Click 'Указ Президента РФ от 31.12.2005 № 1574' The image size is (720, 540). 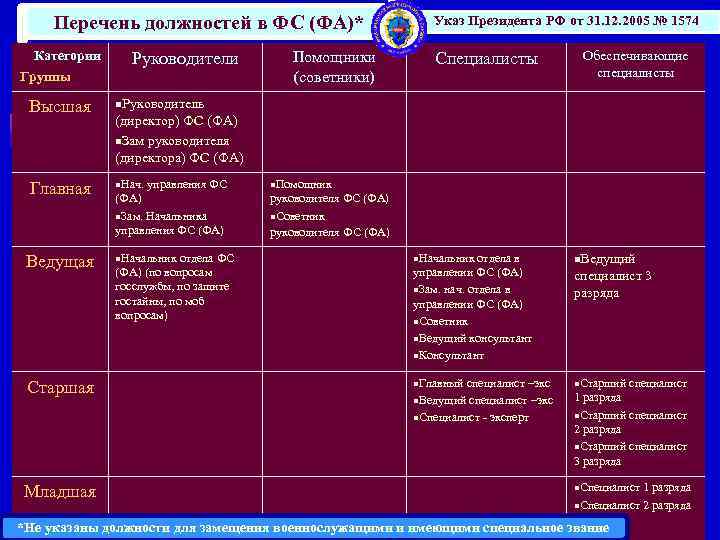(x=567, y=21)
